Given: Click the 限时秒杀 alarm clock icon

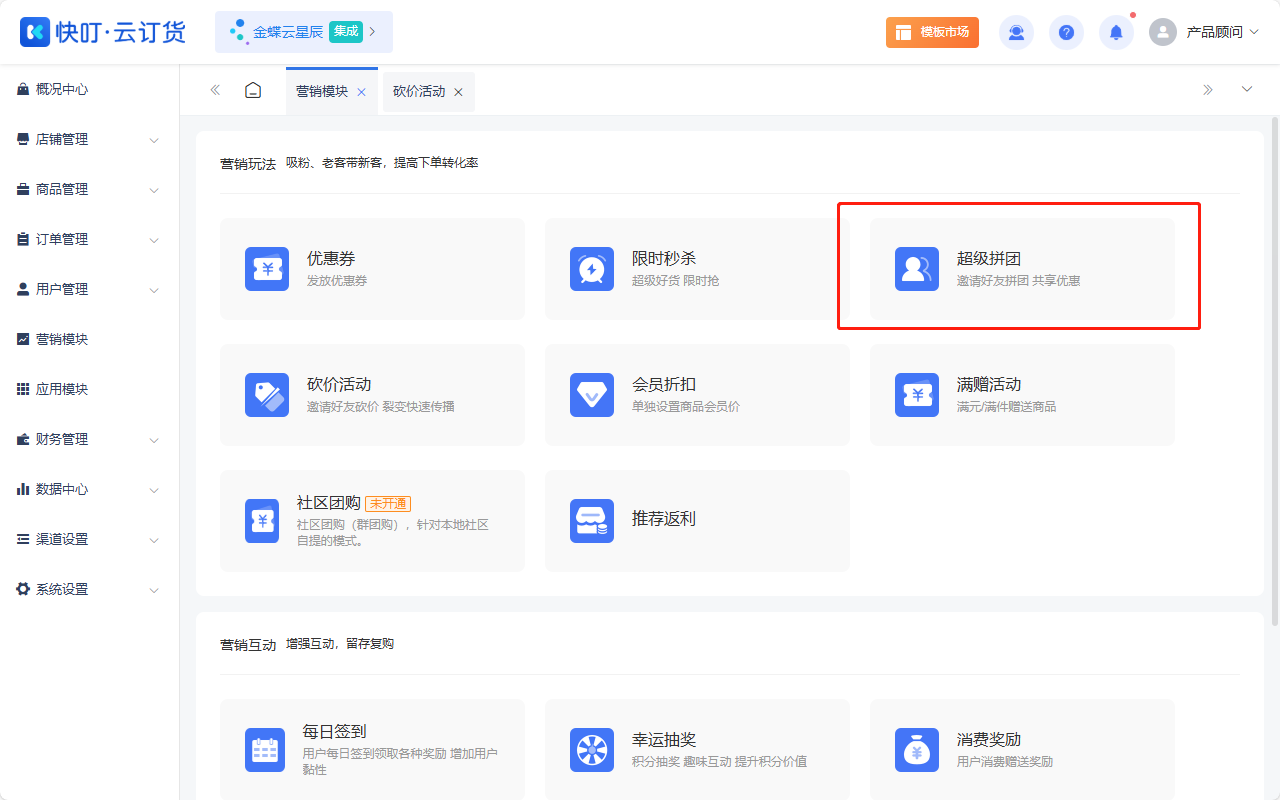Looking at the screenshot, I should tap(592, 269).
